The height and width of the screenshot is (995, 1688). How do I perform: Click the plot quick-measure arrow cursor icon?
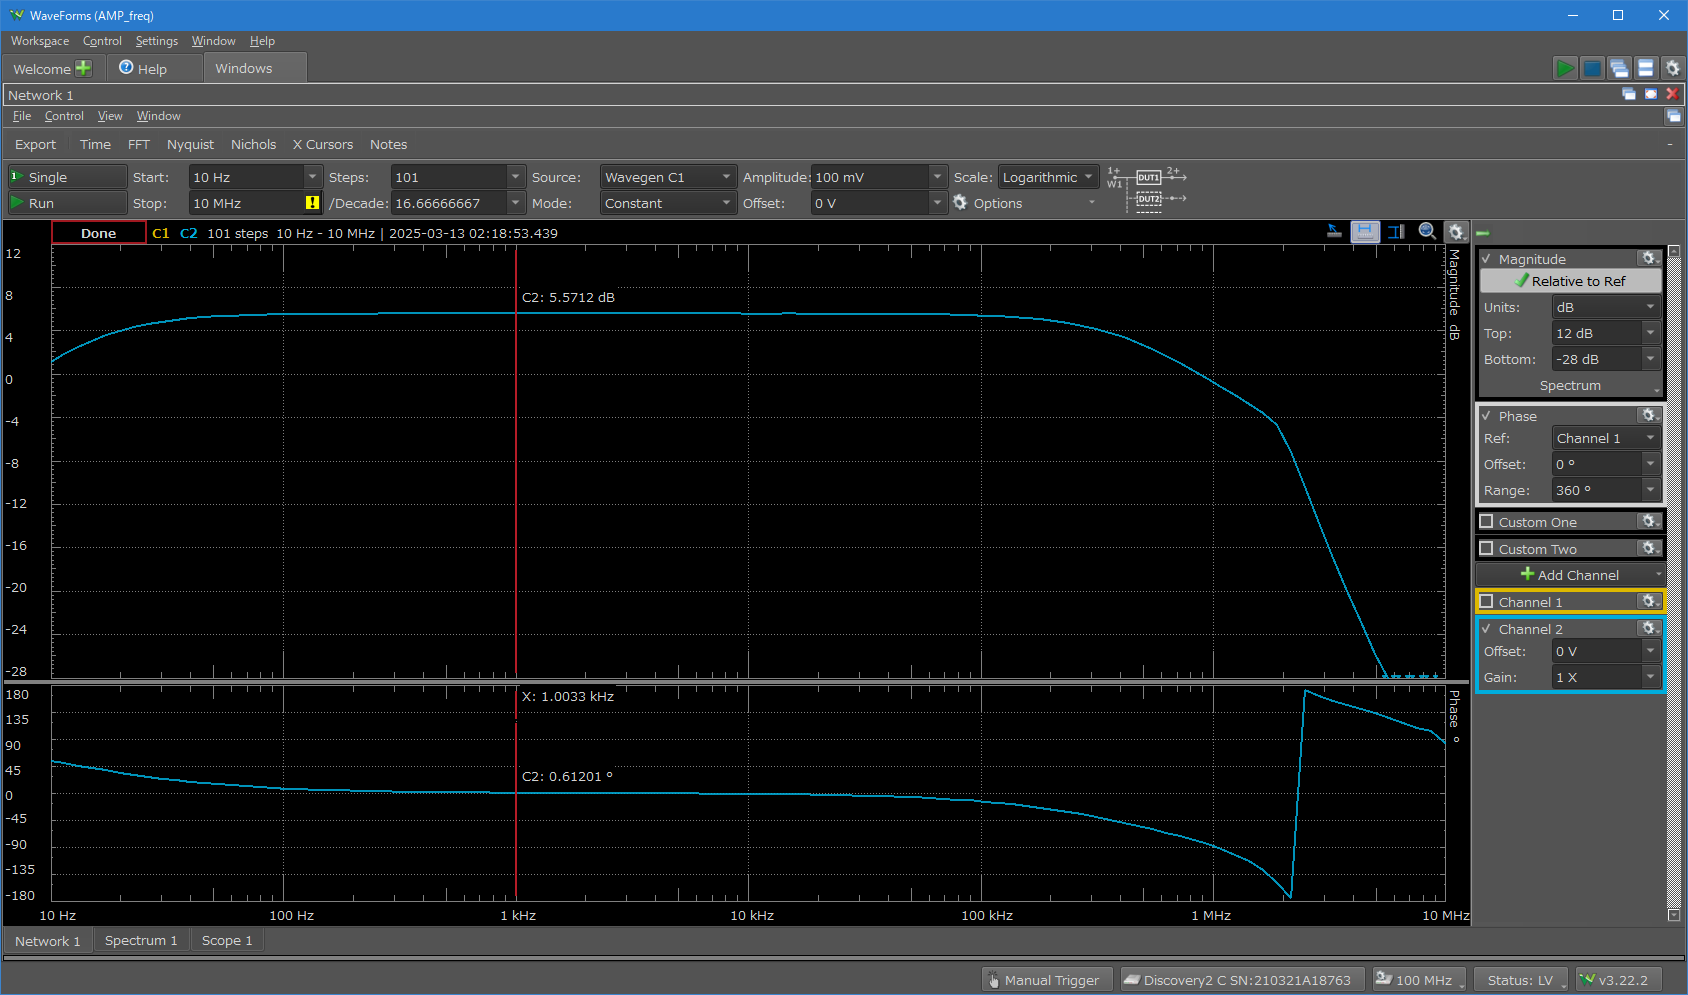(1334, 231)
